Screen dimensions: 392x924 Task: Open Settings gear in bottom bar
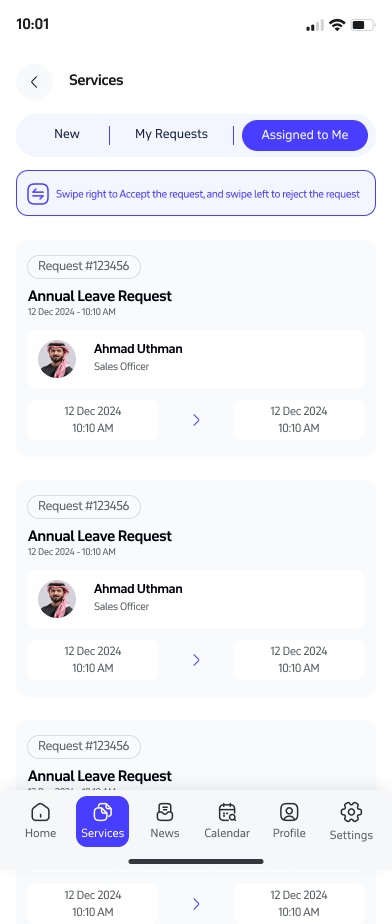pos(351,821)
